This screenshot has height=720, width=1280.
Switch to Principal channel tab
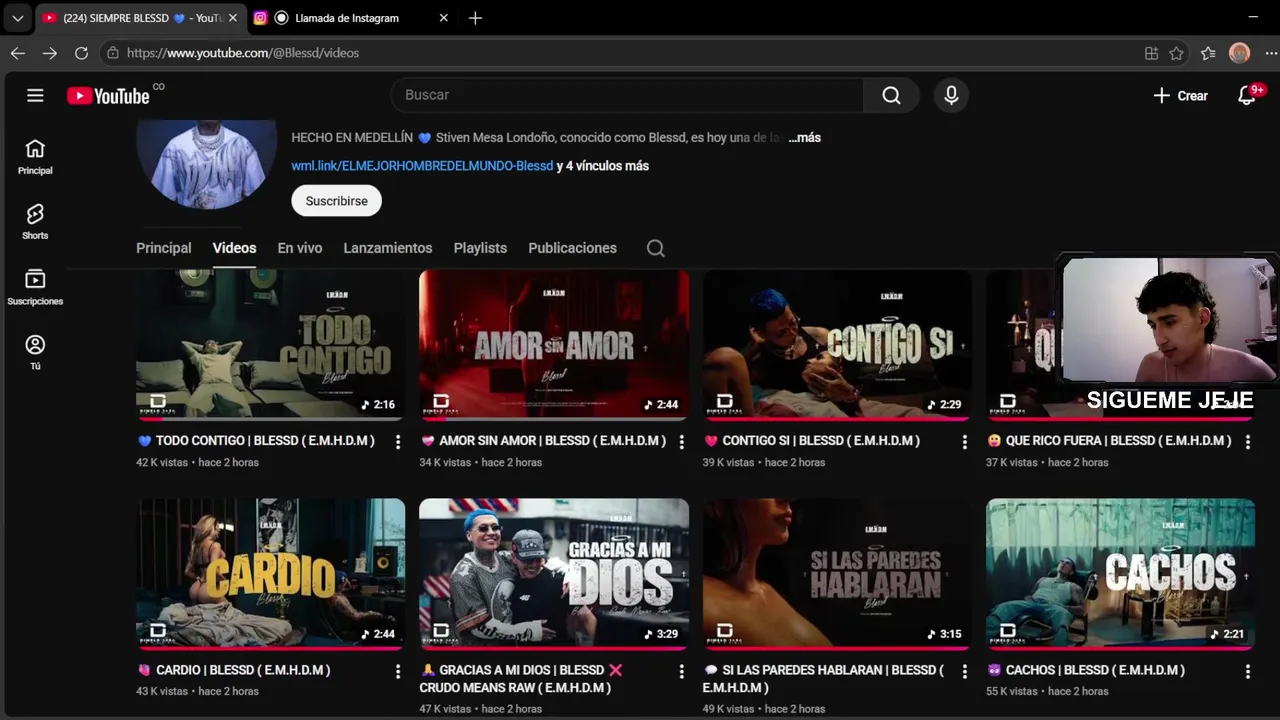pos(163,248)
